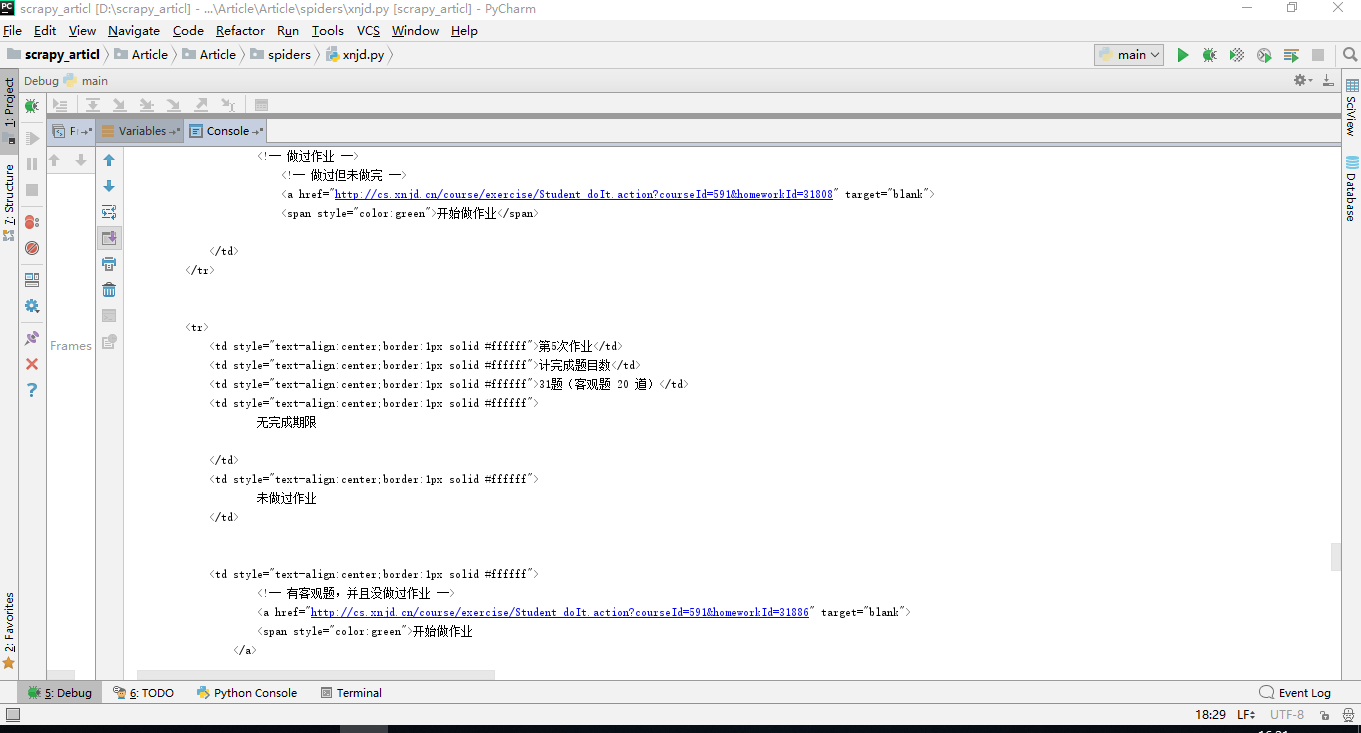The height and width of the screenshot is (733, 1361).
Task: Click Step Into My Code icon
Action: pos(146,105)
